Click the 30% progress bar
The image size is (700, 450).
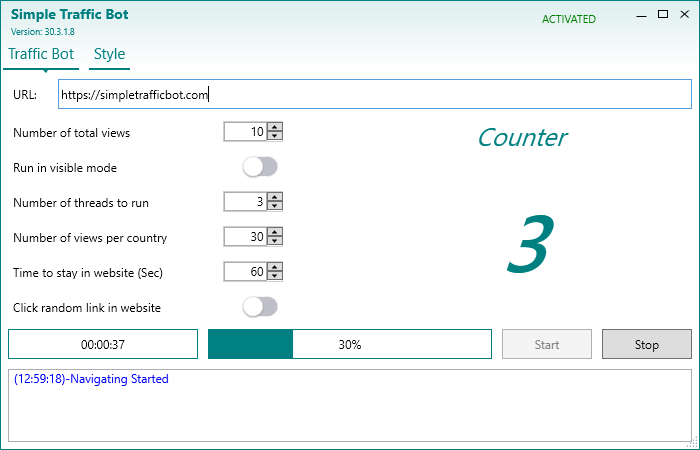click(x=349, y=344)
